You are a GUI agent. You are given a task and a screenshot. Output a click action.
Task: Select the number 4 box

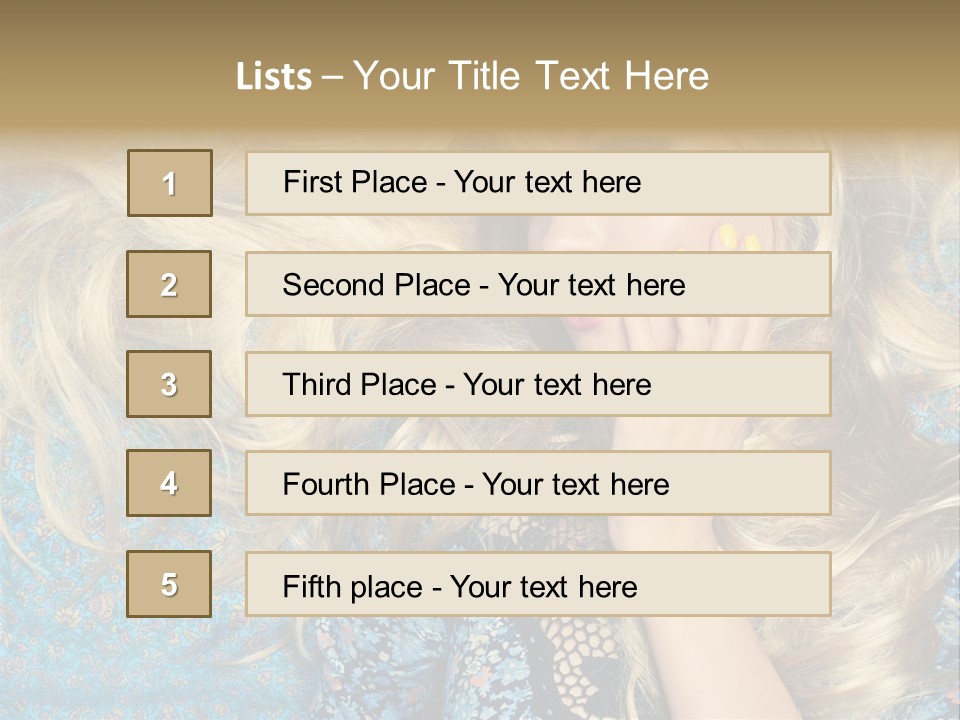coord(169,483)
